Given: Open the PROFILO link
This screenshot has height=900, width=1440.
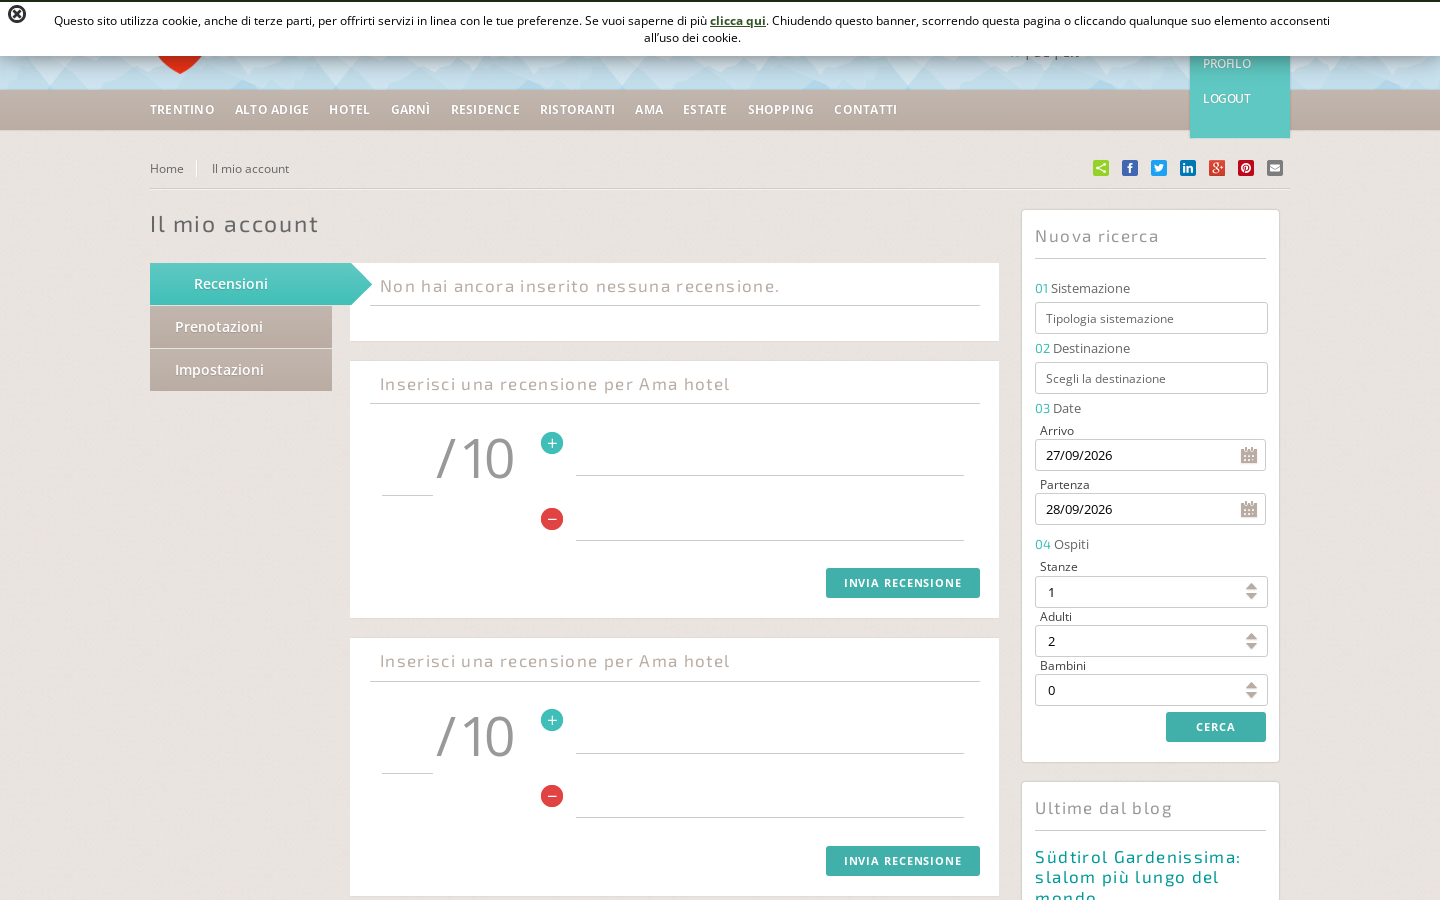Looking at the screenshot, I should (x=1227, y=64).
